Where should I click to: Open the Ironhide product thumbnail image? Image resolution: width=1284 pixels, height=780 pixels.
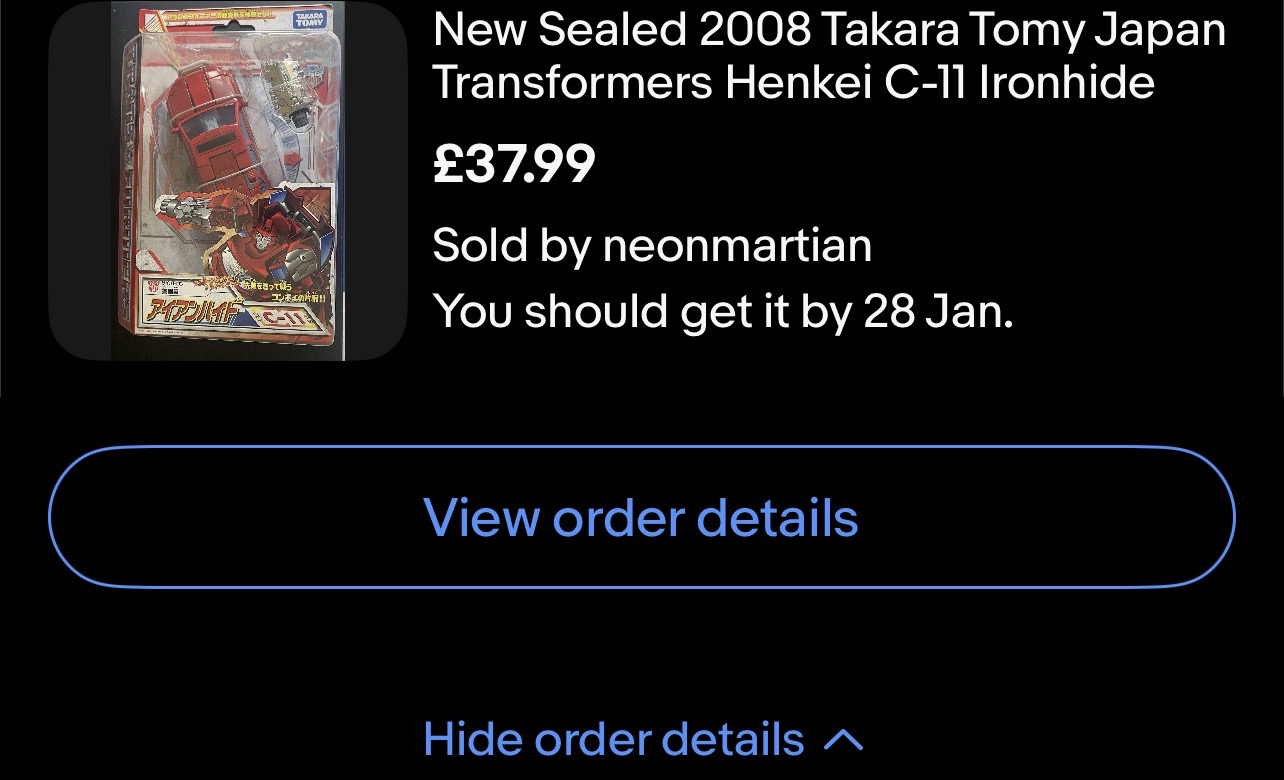pos(228,181)
